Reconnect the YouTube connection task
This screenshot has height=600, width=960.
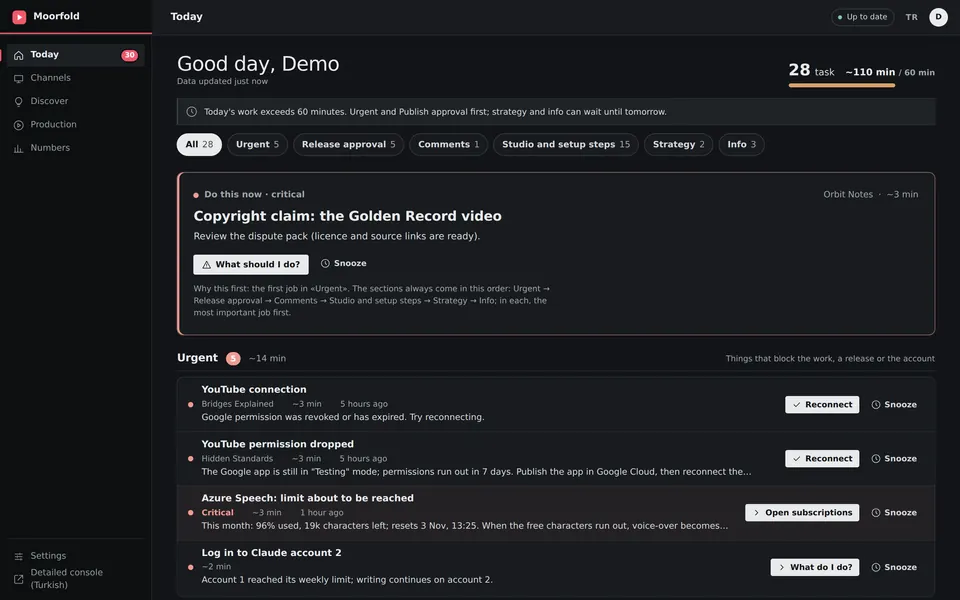tap(822, 405)
